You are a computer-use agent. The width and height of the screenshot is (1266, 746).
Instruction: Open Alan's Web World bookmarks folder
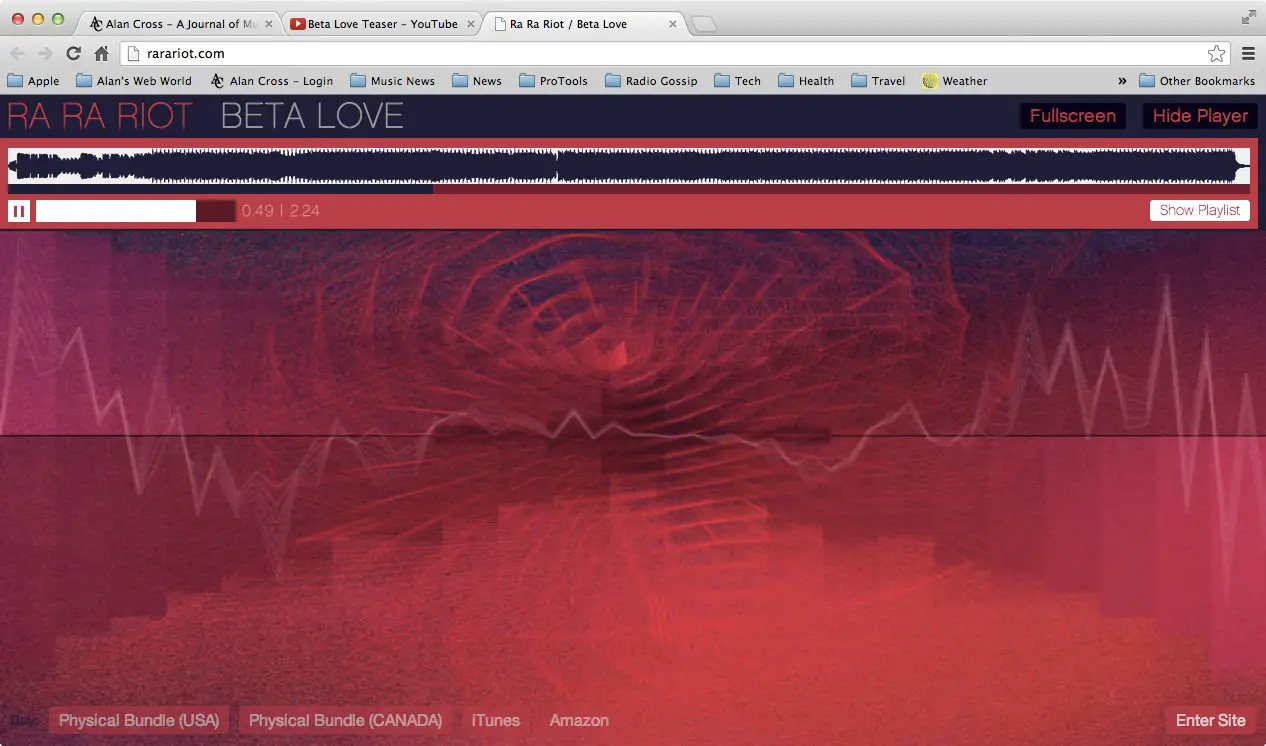pos(134,81)
